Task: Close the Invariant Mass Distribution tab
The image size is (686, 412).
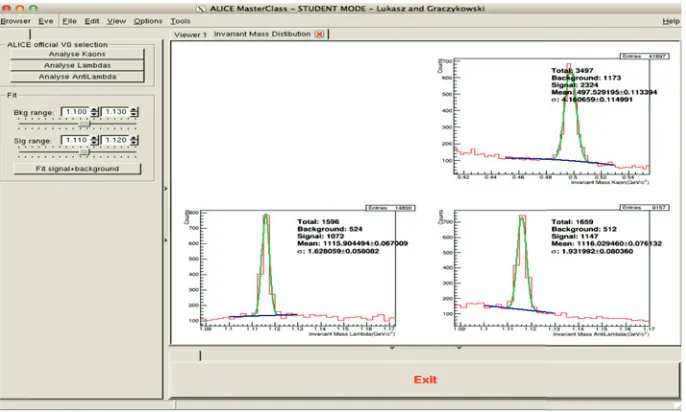Action: pyautogui.click(x=319, y=34)
